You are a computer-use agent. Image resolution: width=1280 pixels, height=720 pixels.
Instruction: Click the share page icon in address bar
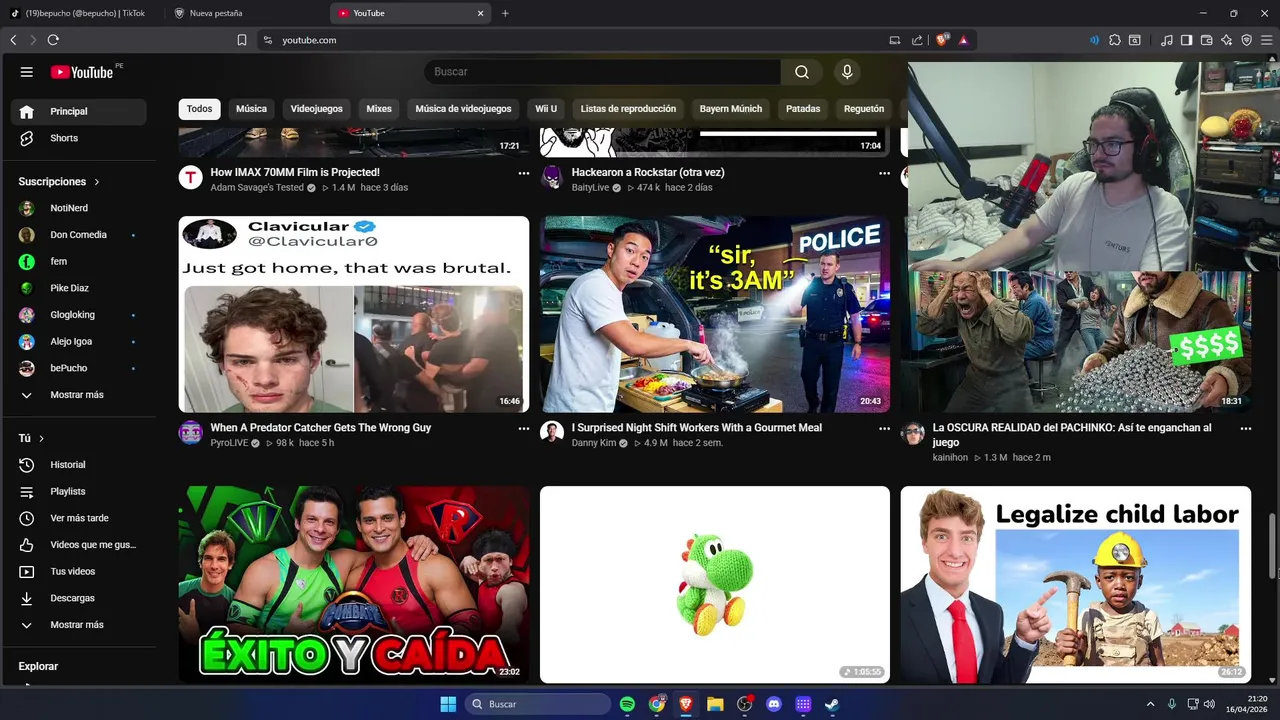click(x=917, y=40)
